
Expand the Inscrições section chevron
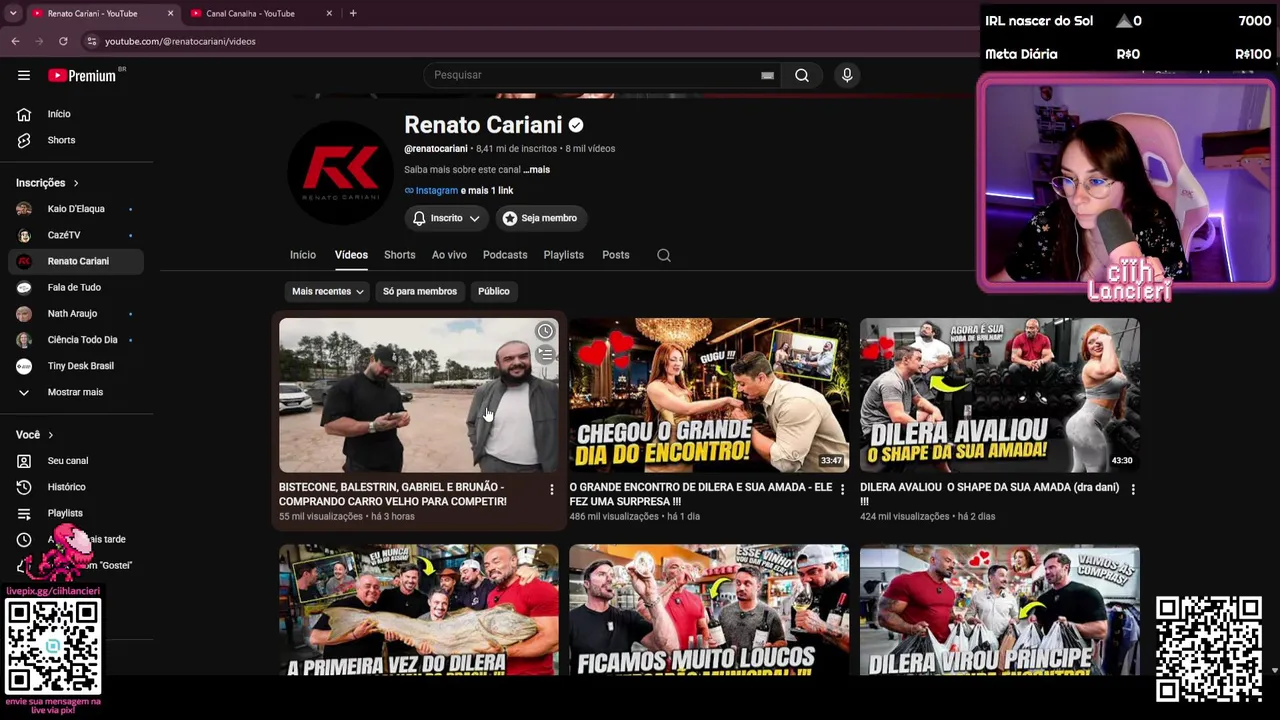75,183
